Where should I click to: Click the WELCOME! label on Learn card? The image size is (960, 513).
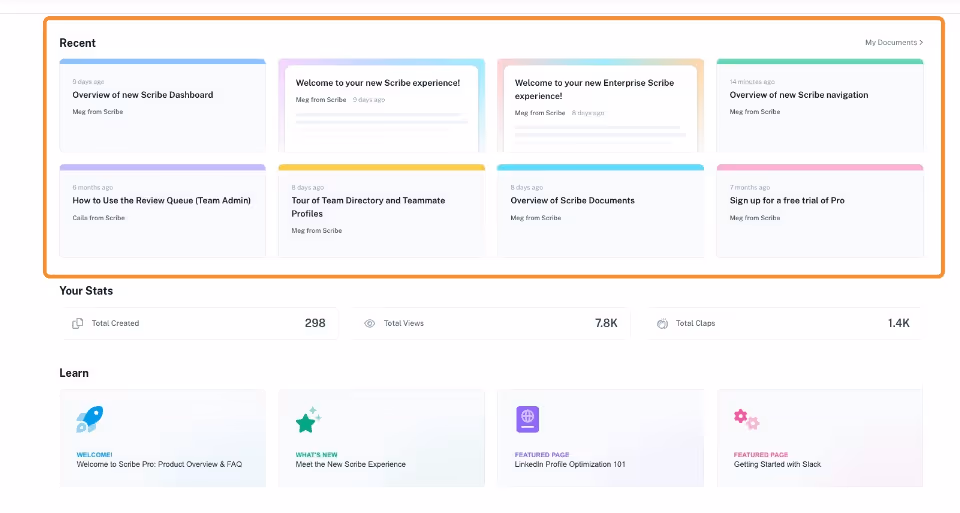click(x=94, y=455)
